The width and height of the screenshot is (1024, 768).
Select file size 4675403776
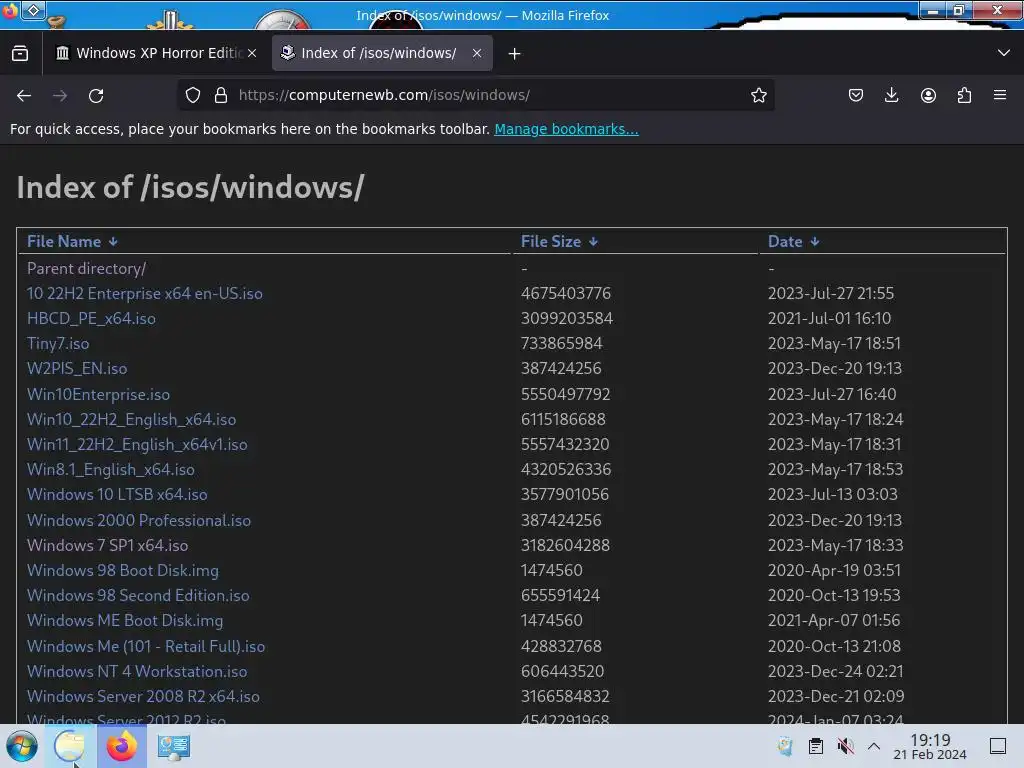pyautogui.click(x=566, y=293)
